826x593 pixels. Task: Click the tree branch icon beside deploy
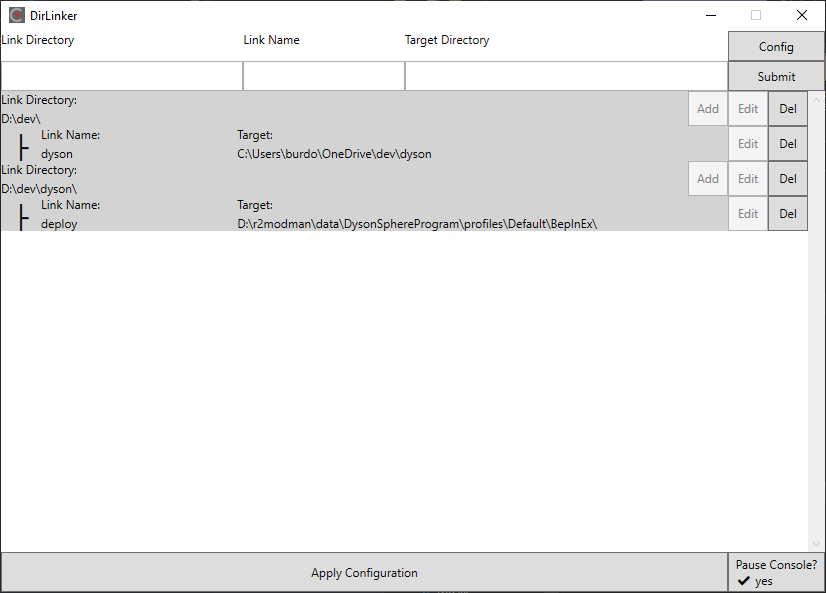(x=23, y=218)
